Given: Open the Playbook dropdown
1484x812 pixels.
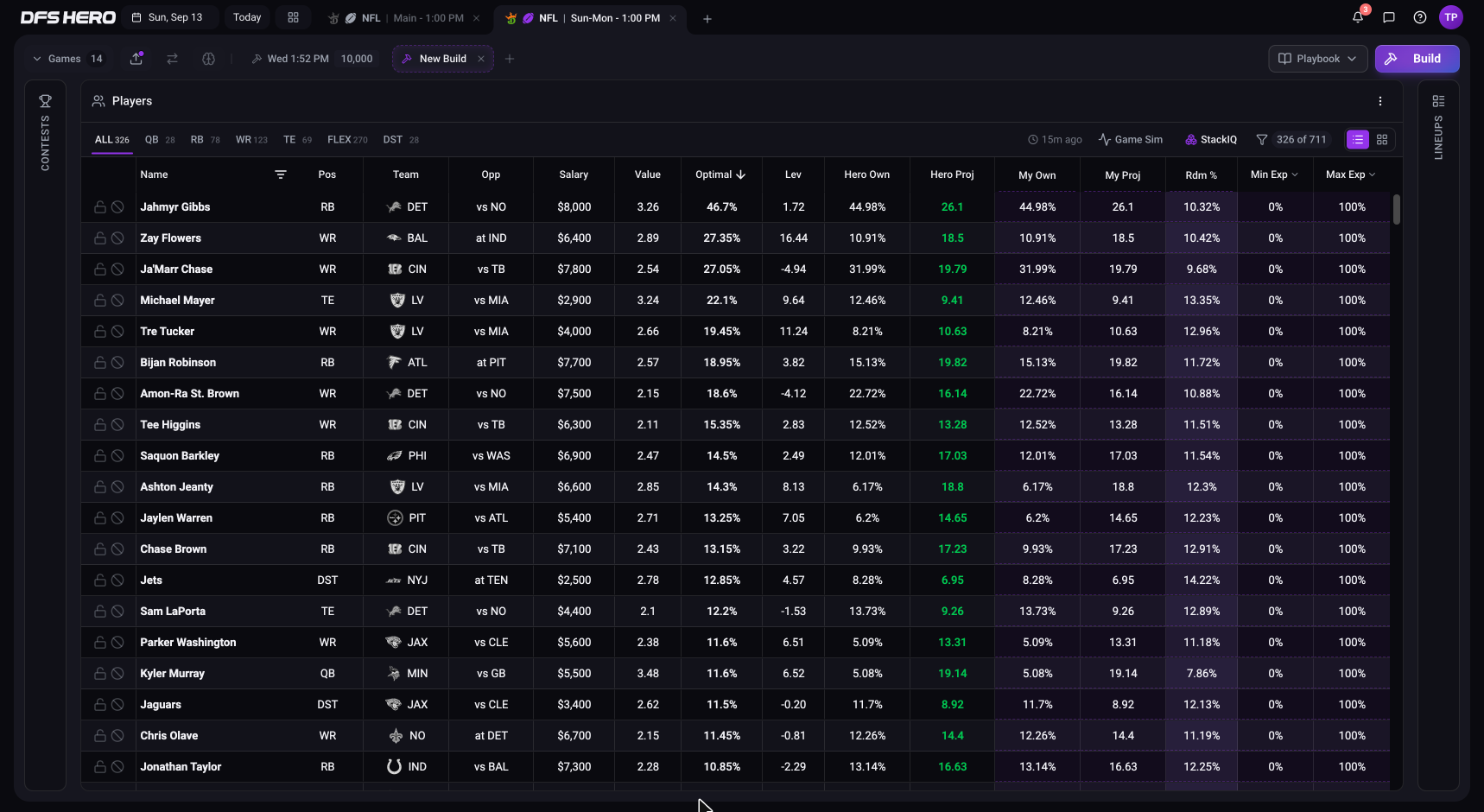Looking at the screenshot, I should [x=1318, y=59].
